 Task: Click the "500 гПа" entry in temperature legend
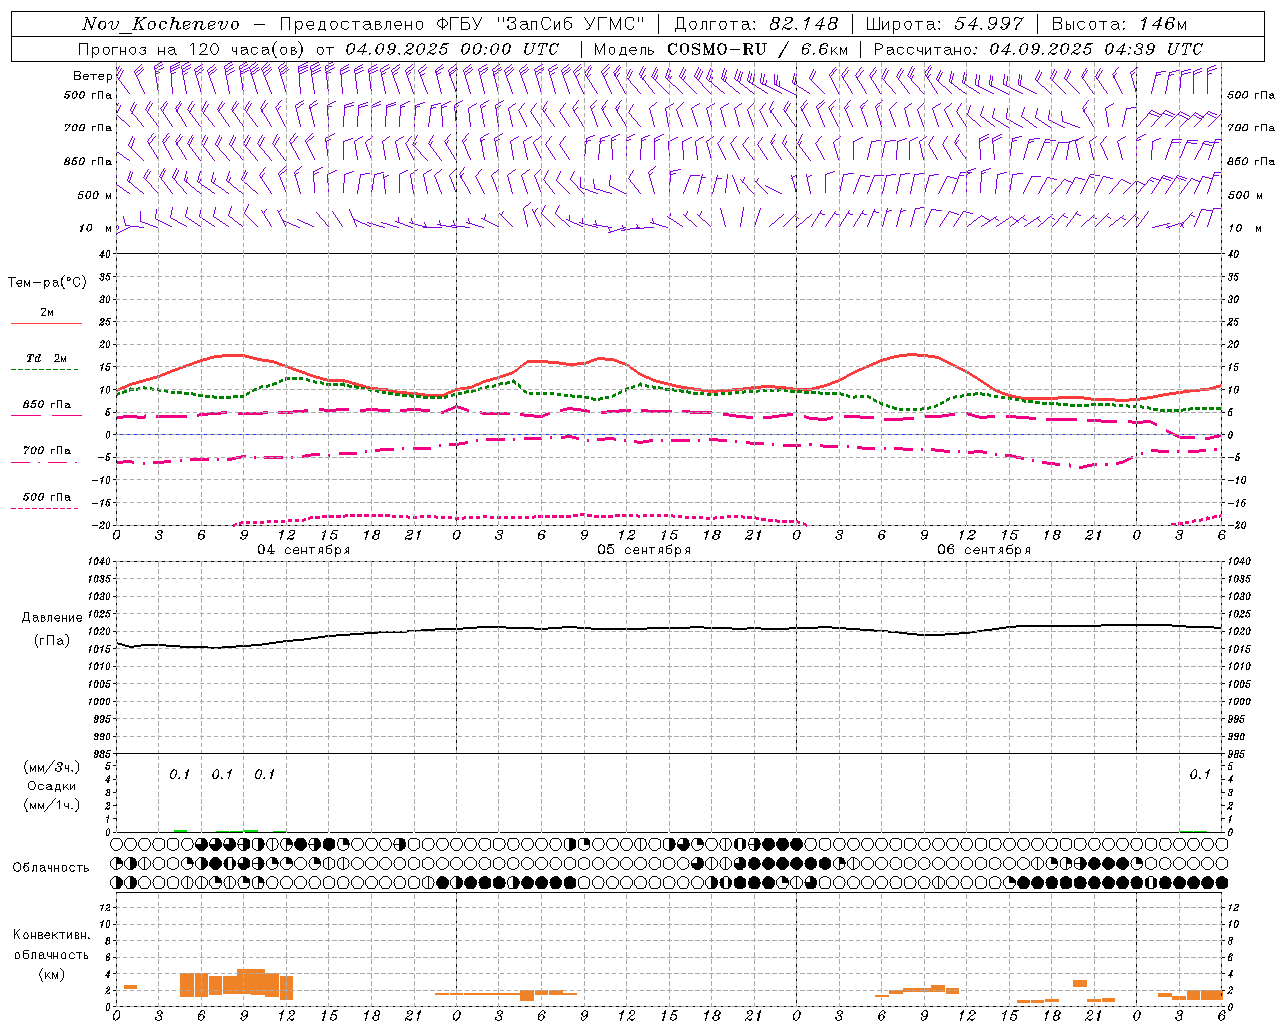[x=46, y=497]
